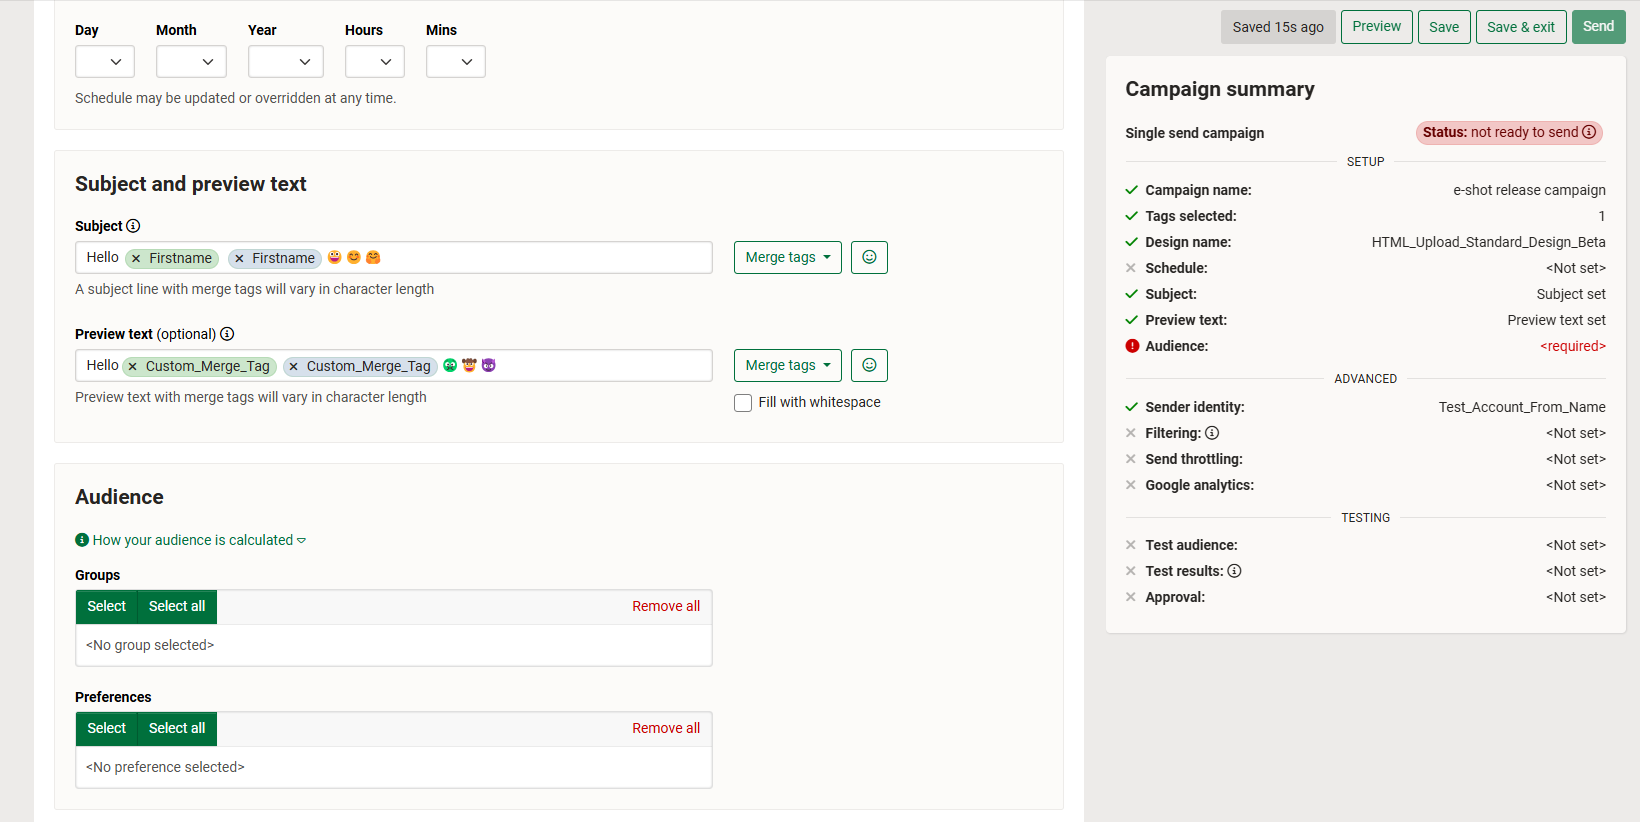The width and height of the screenshot is (1640, 822).
Task: Open the Preview text emoji picker
Action: pyautogui.click(x=869, y=365)
